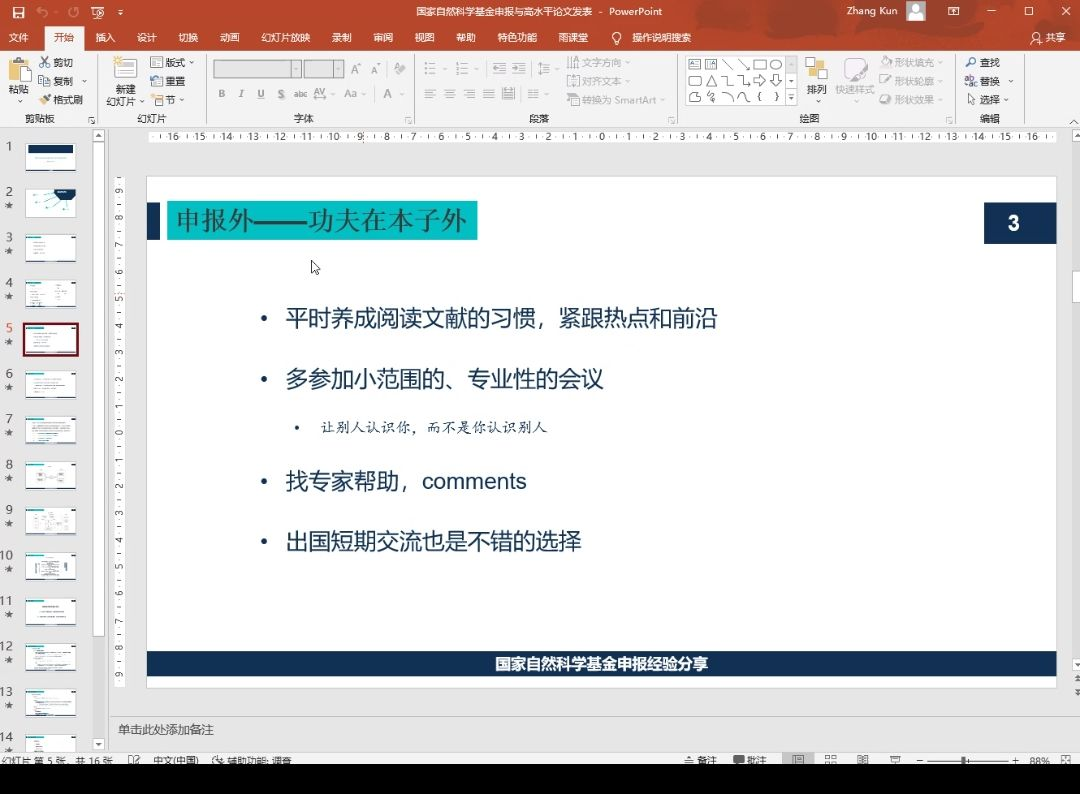The width and height of the screenshot is (1080, 794).
Task: Toggle the Comments (批注) pane in status bar
Action: (749, 761)
